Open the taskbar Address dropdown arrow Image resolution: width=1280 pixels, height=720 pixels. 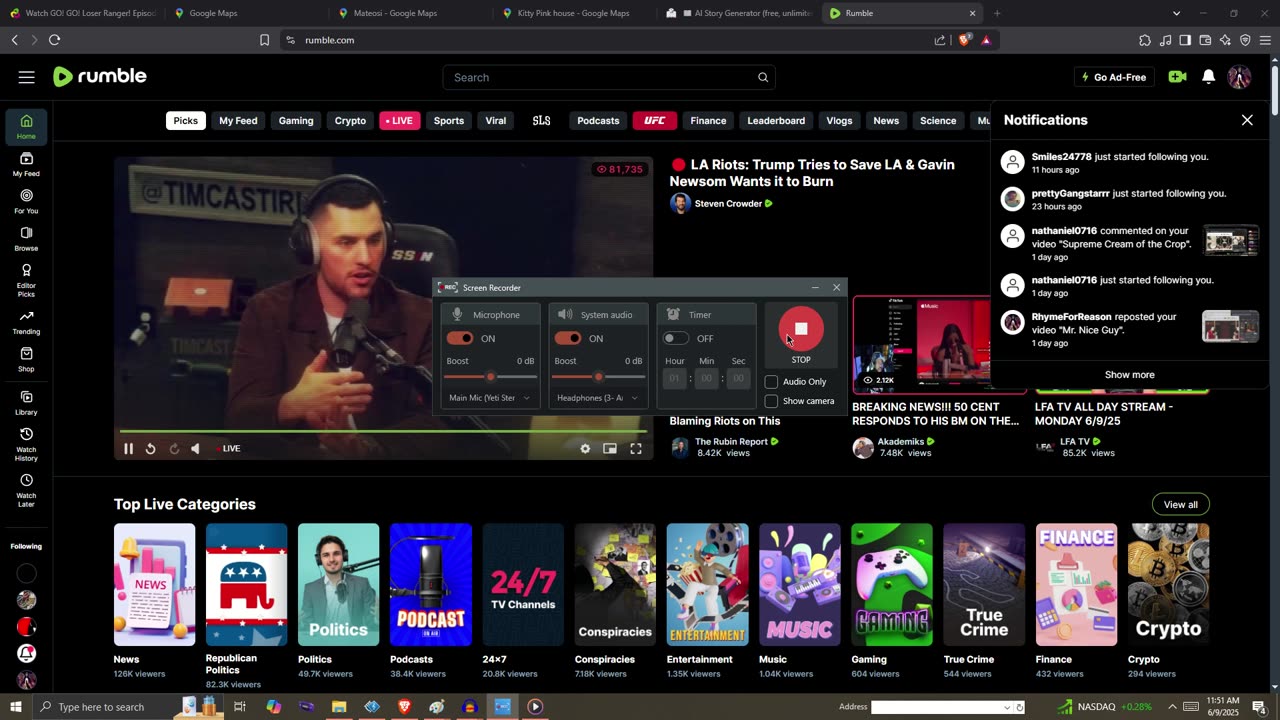click(x=1007, y=707)
